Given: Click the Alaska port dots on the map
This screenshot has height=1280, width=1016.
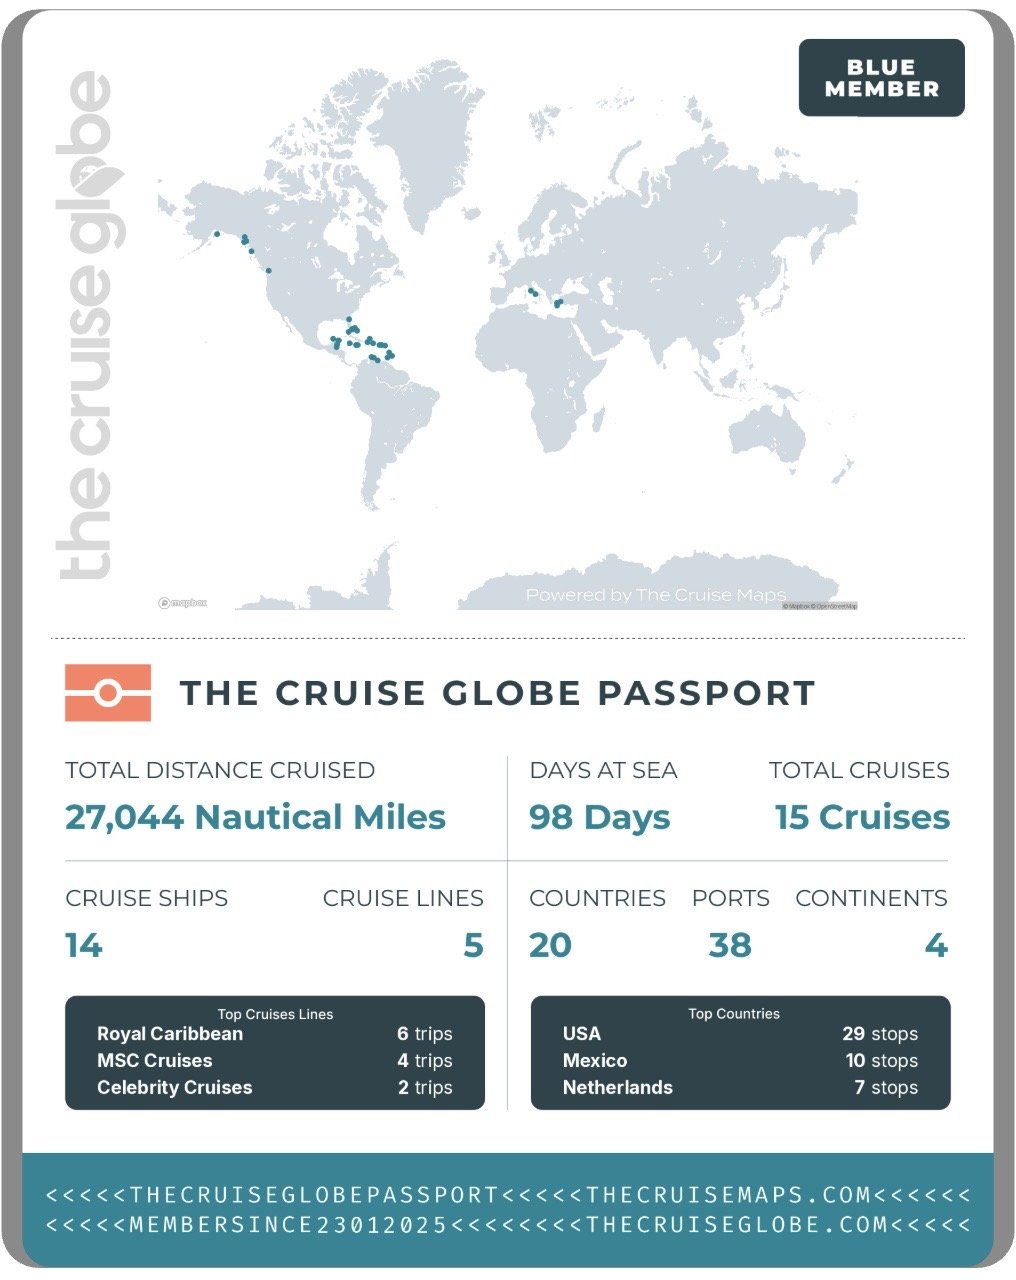Looking at the screenshot, I should click(x=245, y=240).
